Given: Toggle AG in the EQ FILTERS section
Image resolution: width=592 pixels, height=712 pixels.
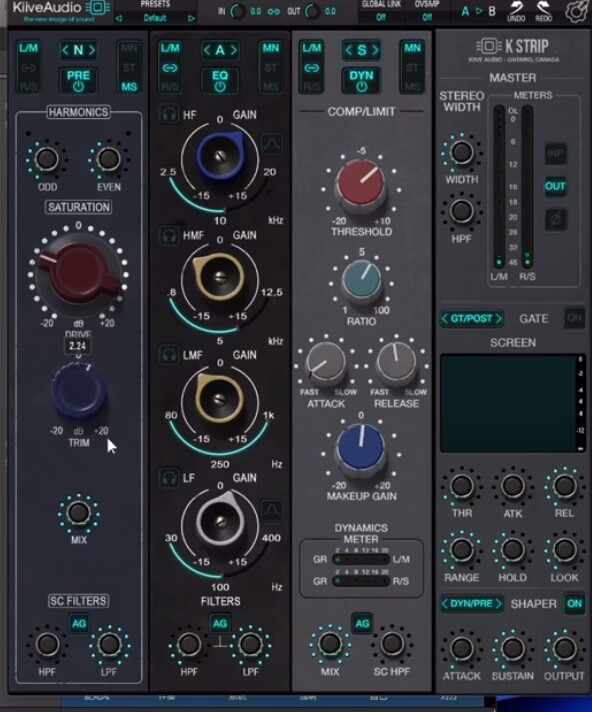Looking at the screenshot, I should [x=220, y=623].
